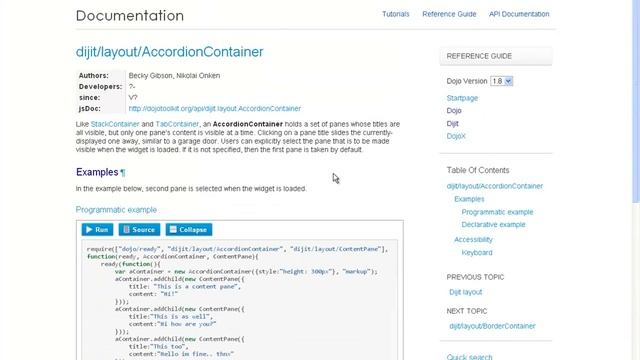Click the page vertical scrollbar thumb
640x360 pixels.
[636, 101]
